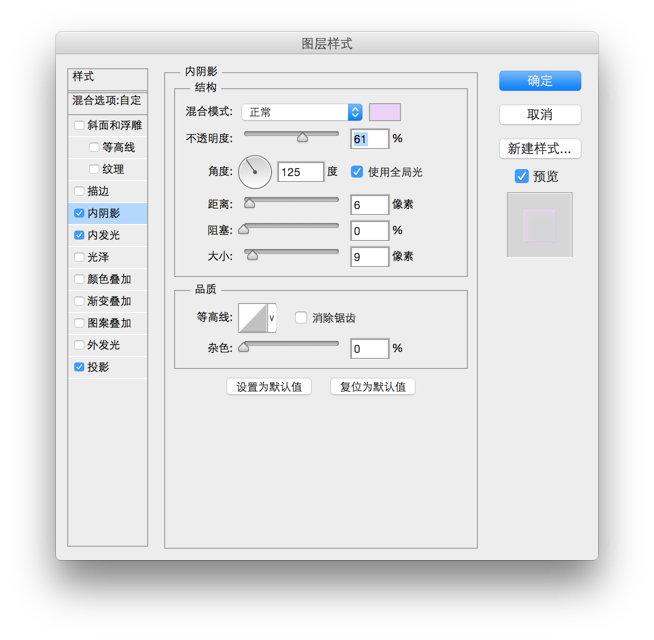Click the 距离 slider handle

pyautogui.click(x=249, y=203)
